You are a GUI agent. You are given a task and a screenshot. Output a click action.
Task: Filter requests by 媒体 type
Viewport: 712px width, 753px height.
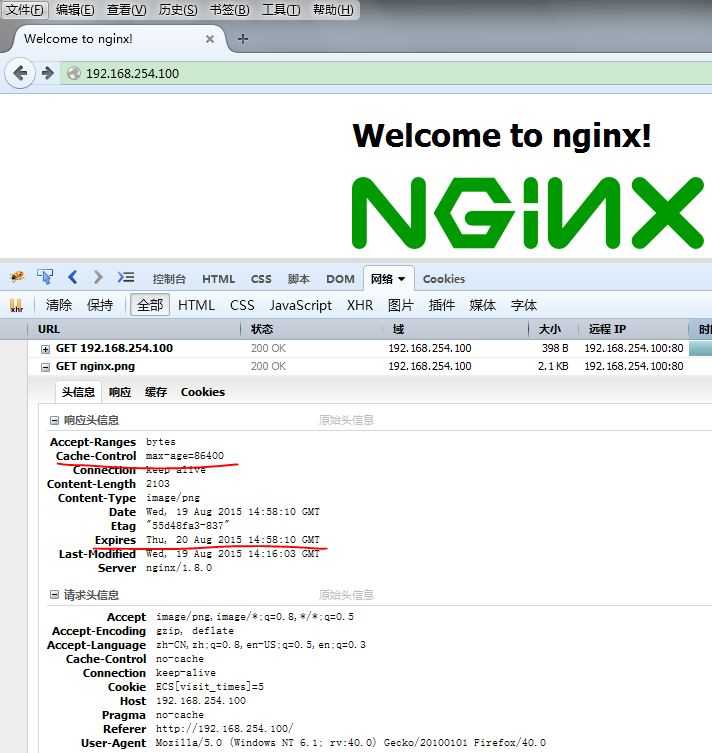point(483,305)
